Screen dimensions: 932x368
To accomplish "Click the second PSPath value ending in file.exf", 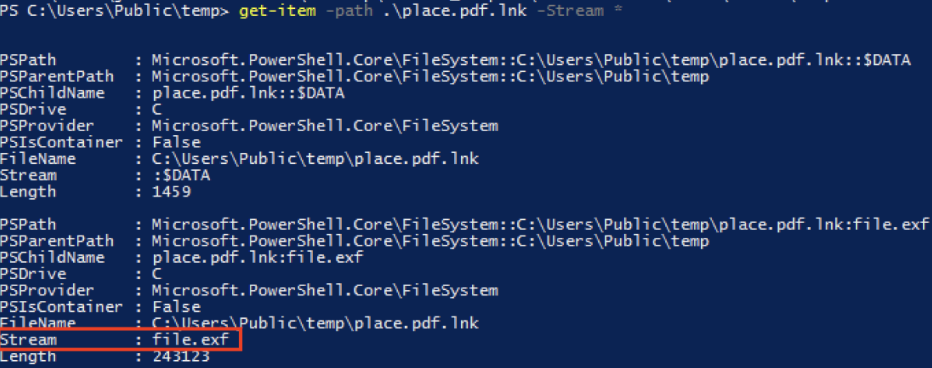I will pos(540,224).
